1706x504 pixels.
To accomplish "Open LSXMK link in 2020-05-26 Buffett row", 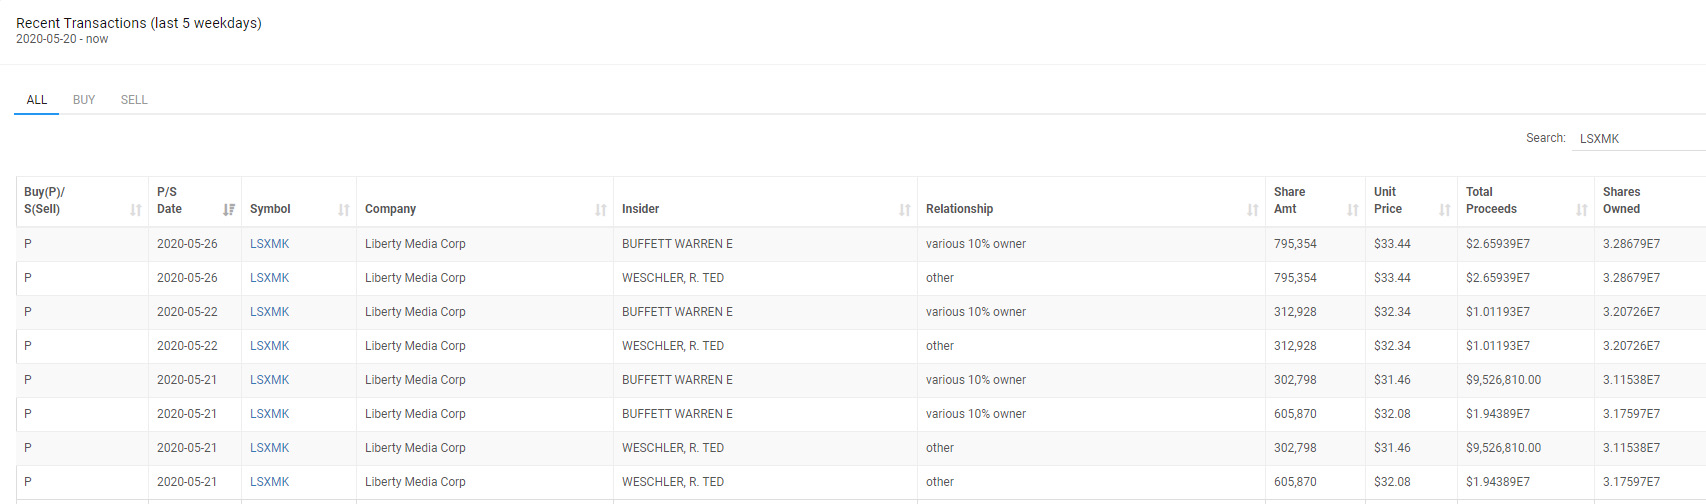I will 269,244.
